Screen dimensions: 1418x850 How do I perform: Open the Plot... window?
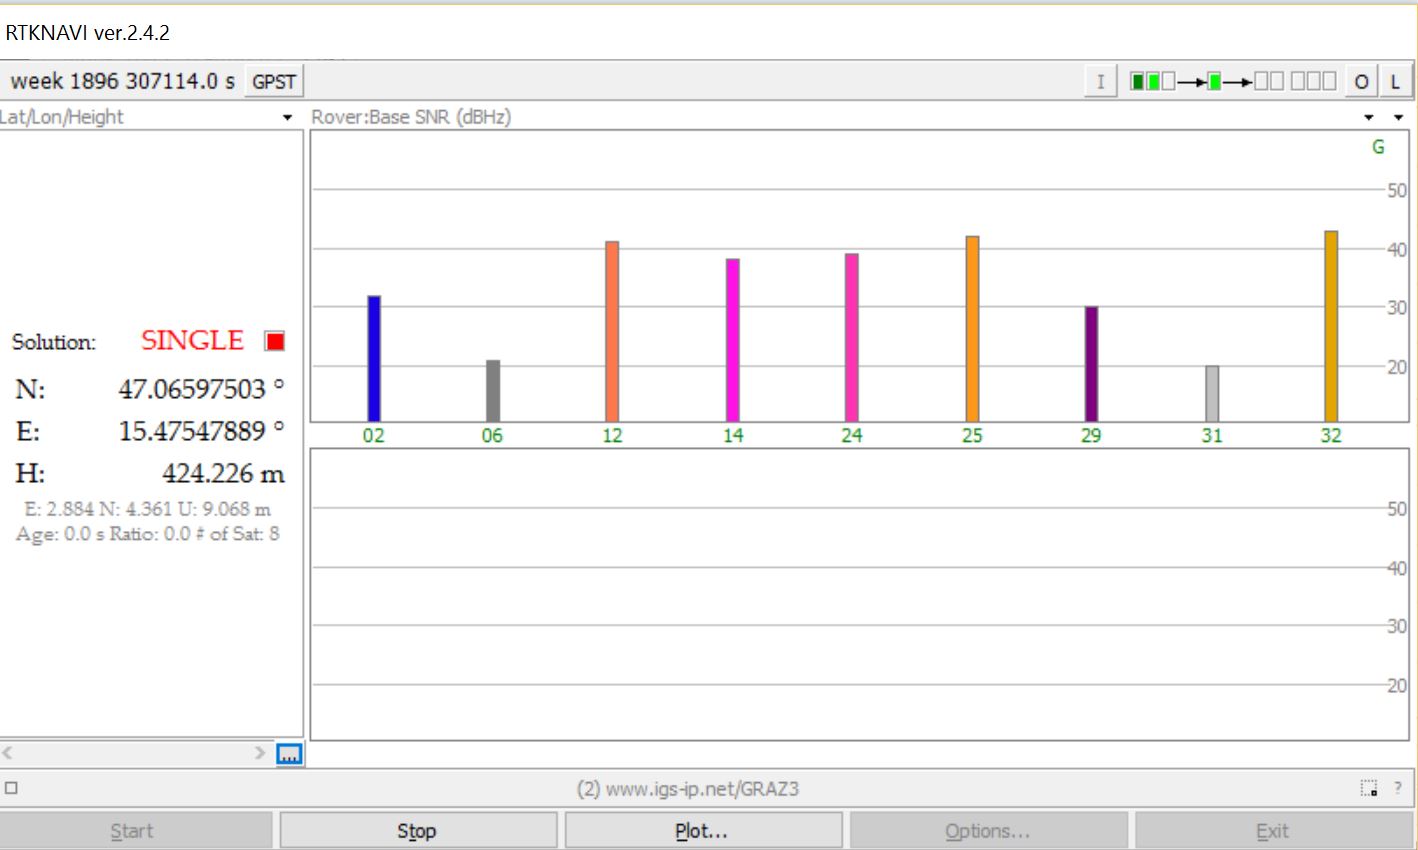coord(702,831)
